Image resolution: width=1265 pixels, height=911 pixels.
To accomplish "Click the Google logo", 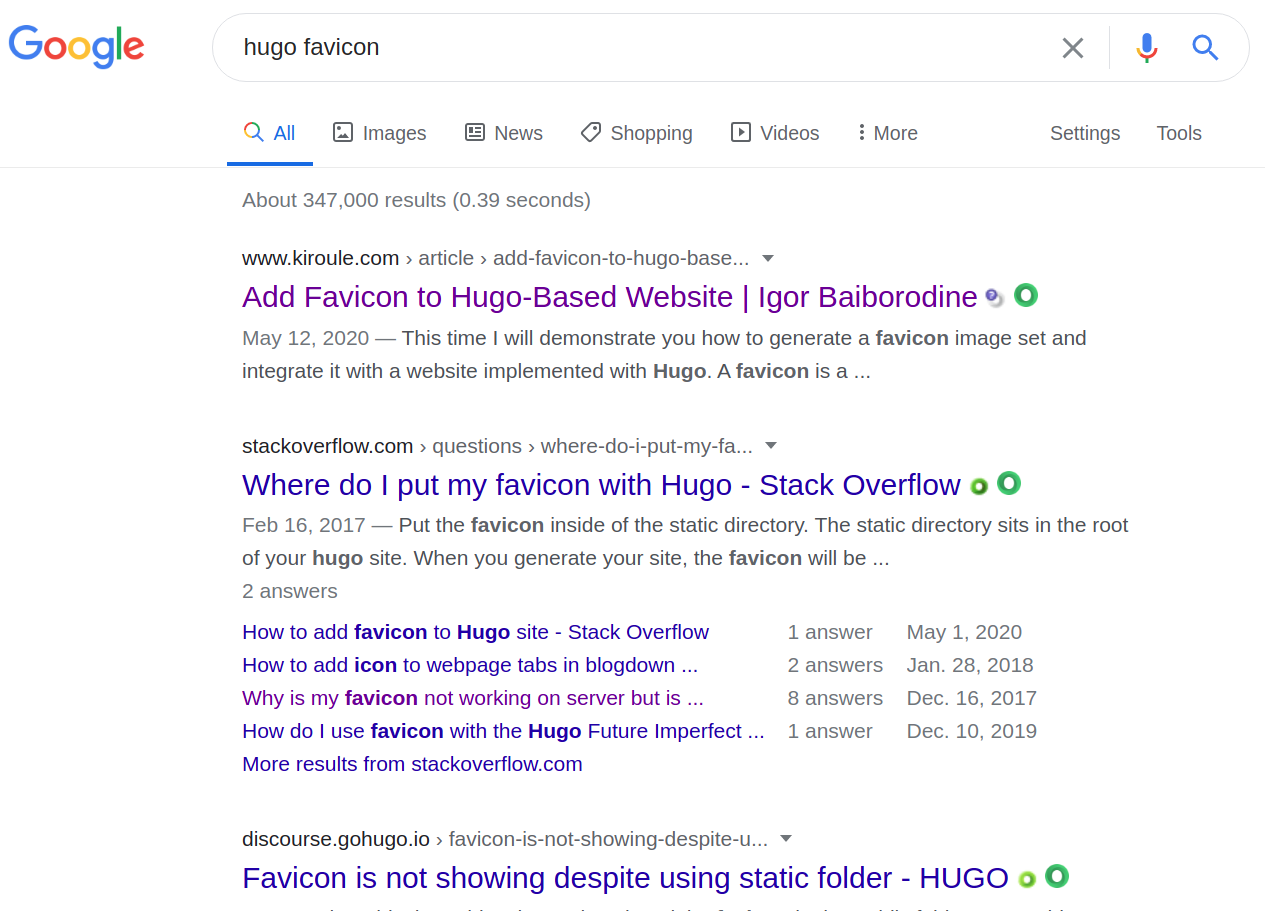I will 77,46.
